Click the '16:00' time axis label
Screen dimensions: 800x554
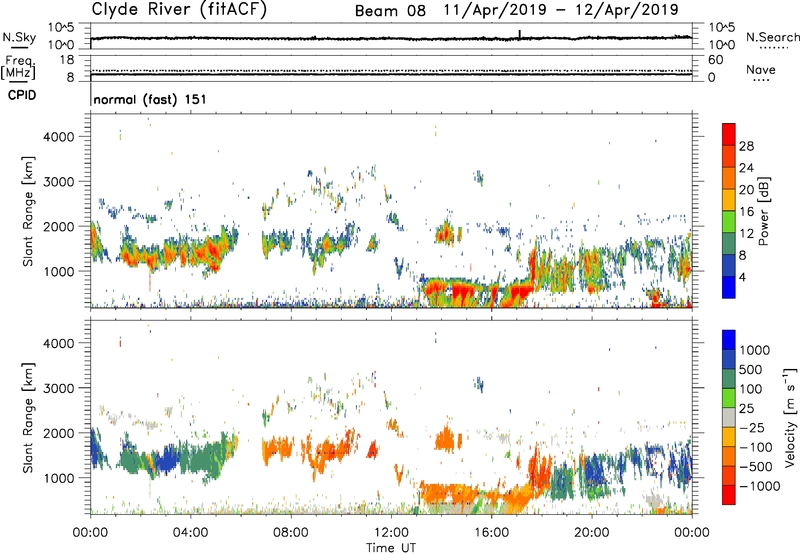point(491,532)
